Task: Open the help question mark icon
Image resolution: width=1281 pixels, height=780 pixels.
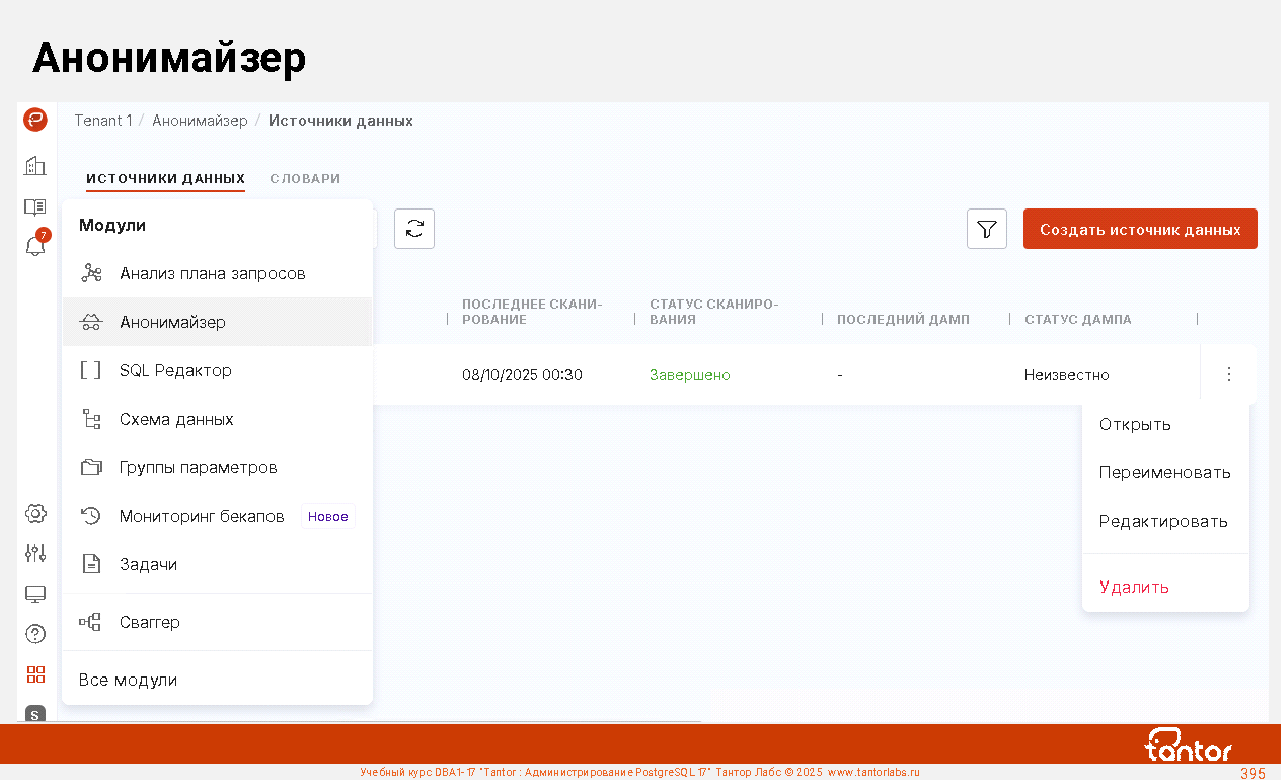Action: (36, 634)
